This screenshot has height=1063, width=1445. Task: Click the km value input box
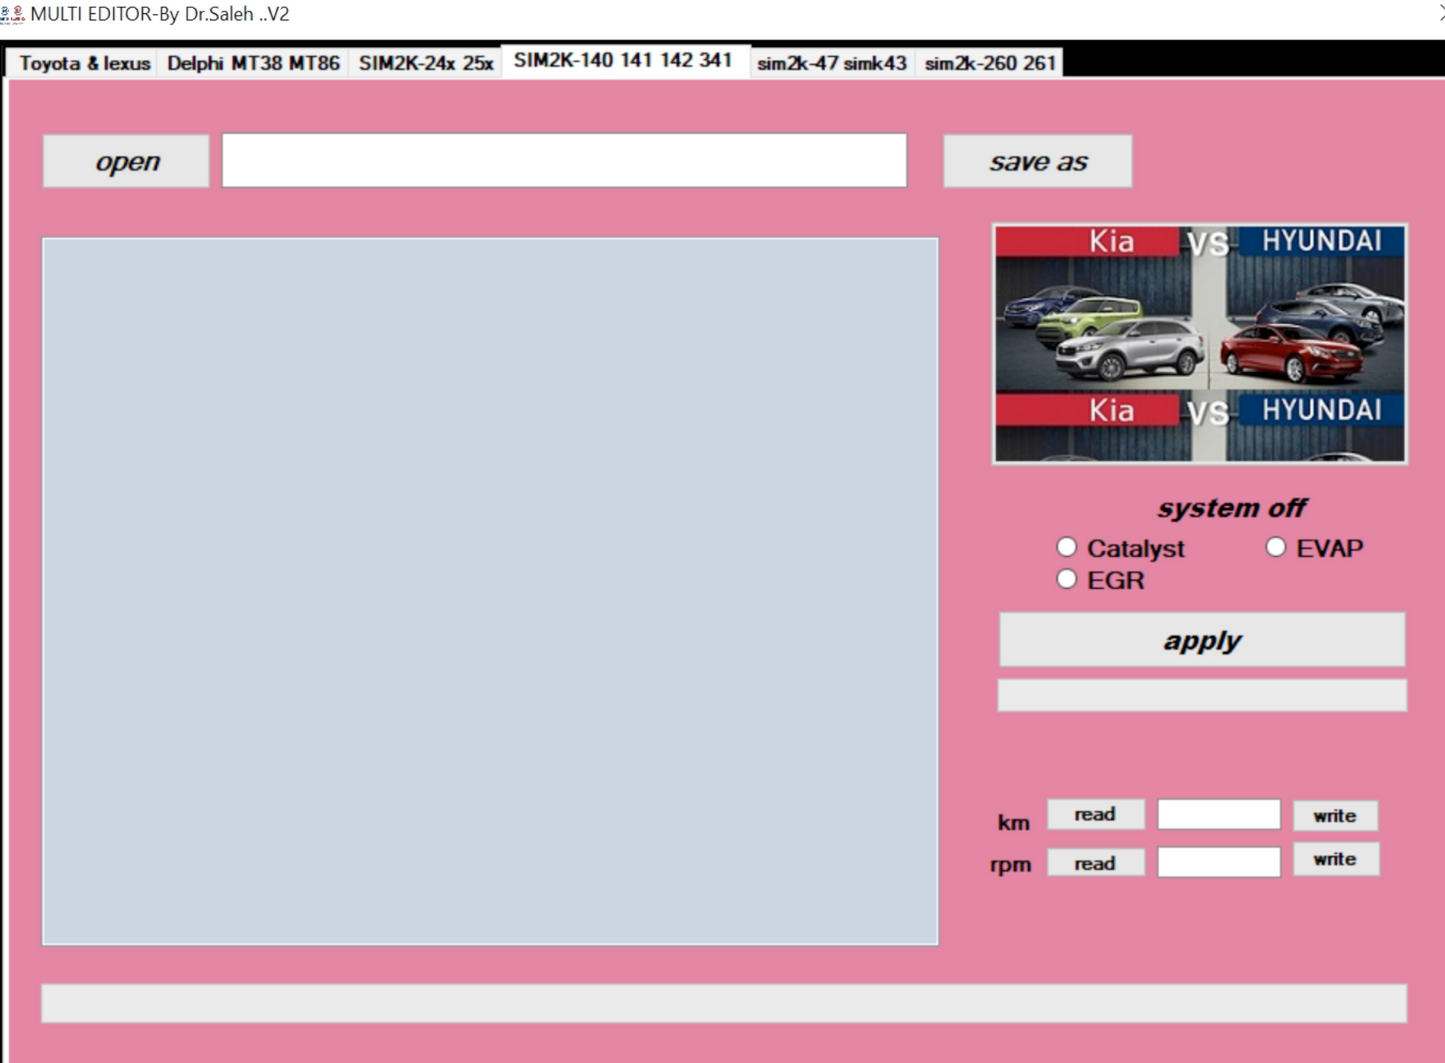click(1218, 814)
